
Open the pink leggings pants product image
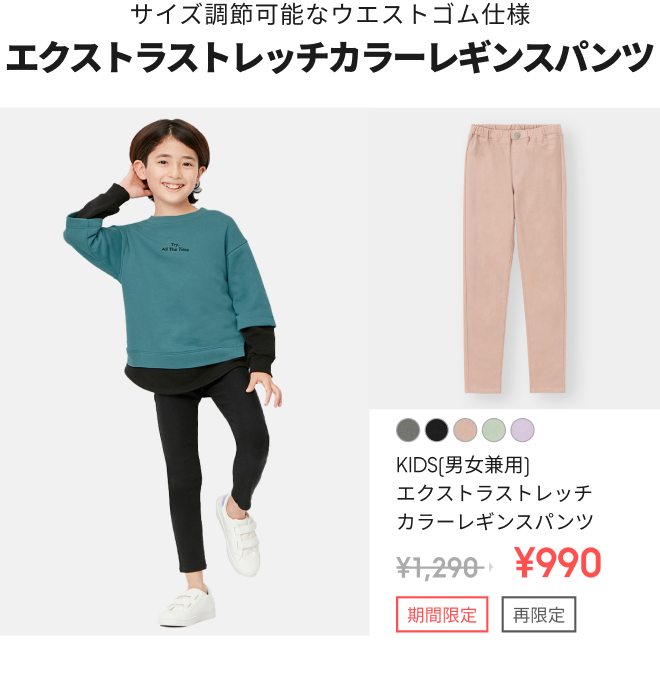click(515, 259)
